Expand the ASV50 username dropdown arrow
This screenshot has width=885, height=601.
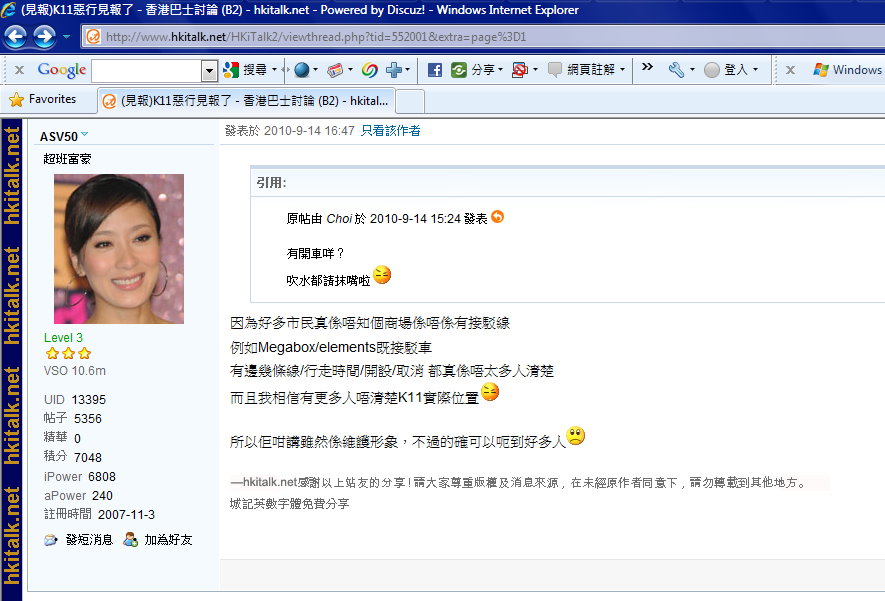[x=85, y=135]
